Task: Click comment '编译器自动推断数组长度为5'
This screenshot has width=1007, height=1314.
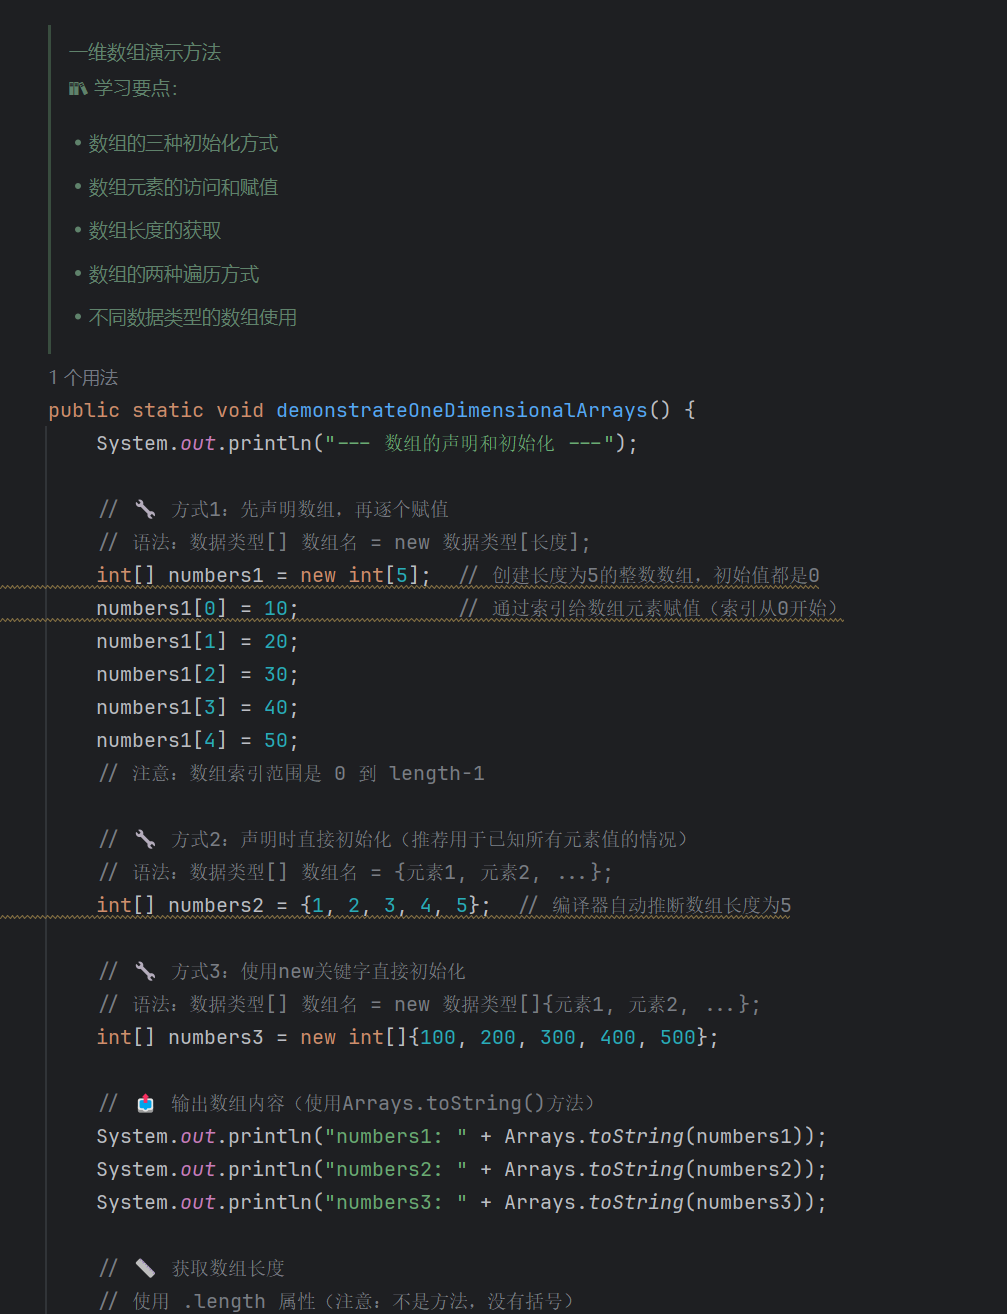Action: coord(672,905)
